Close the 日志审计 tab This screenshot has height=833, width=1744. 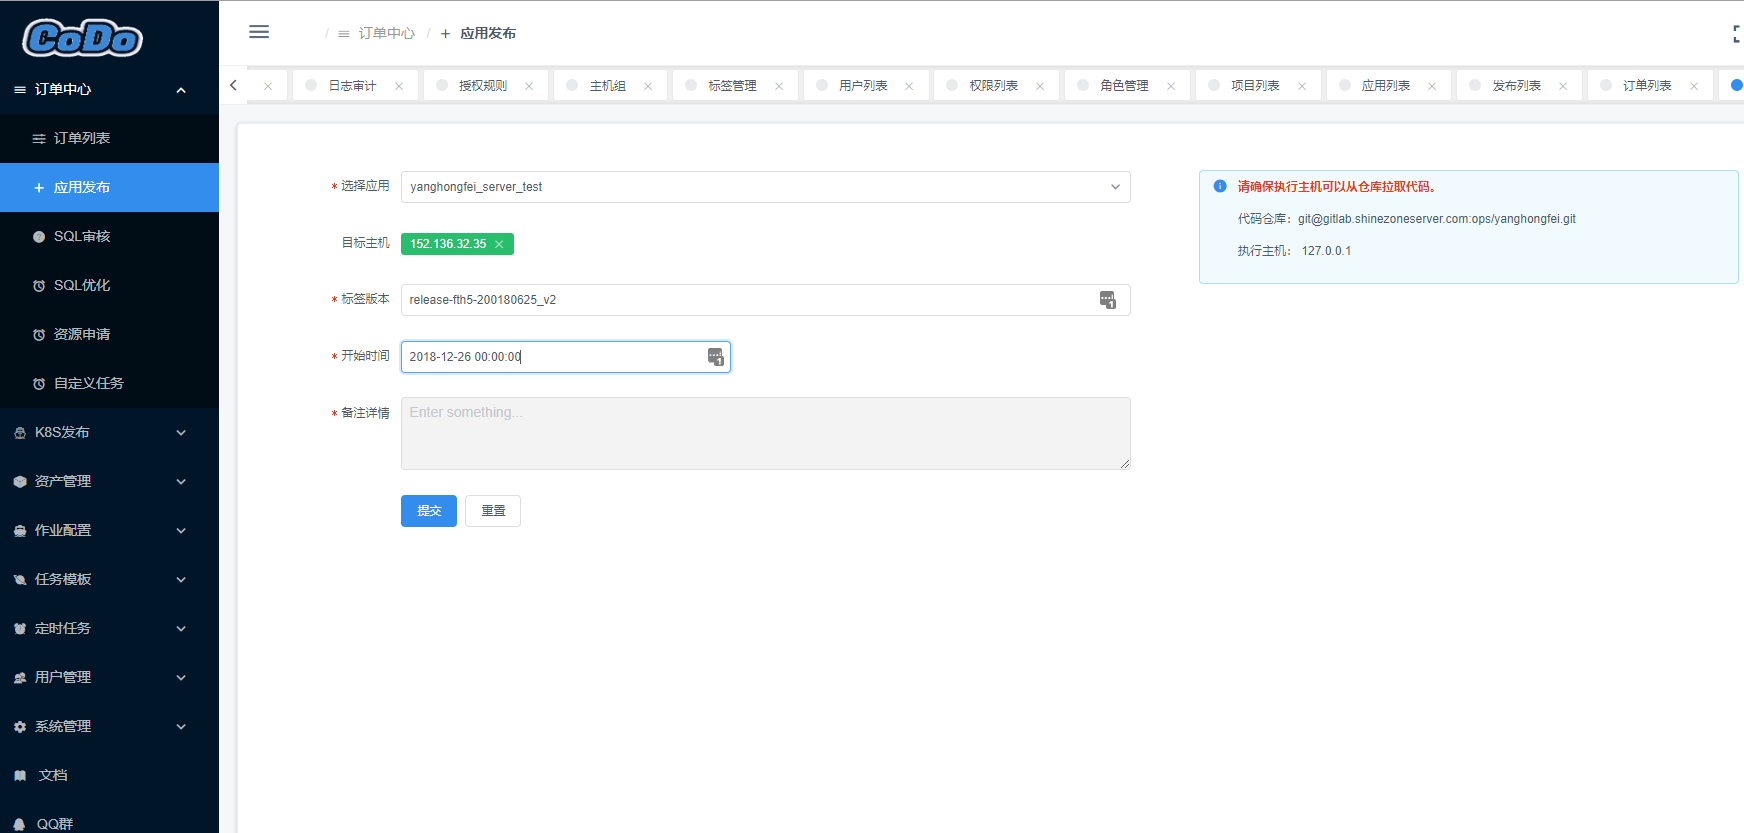(x=399, y=86)
